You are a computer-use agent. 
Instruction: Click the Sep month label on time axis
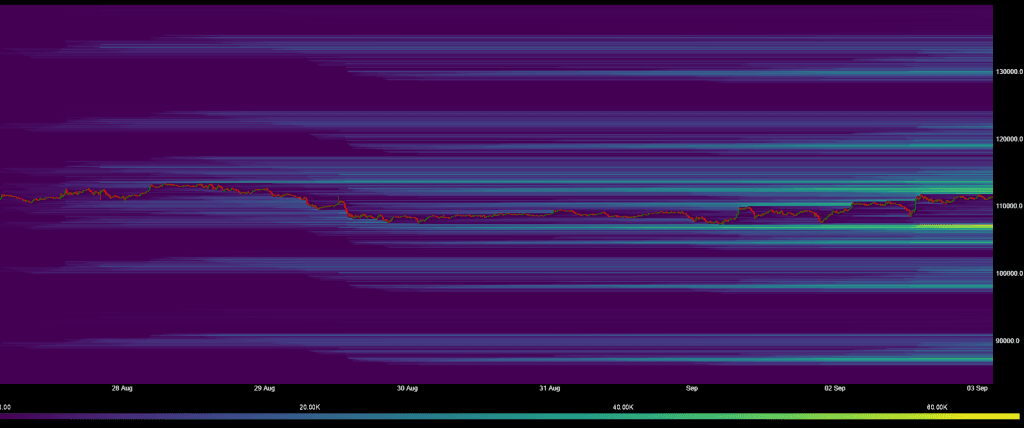[692, 387]
